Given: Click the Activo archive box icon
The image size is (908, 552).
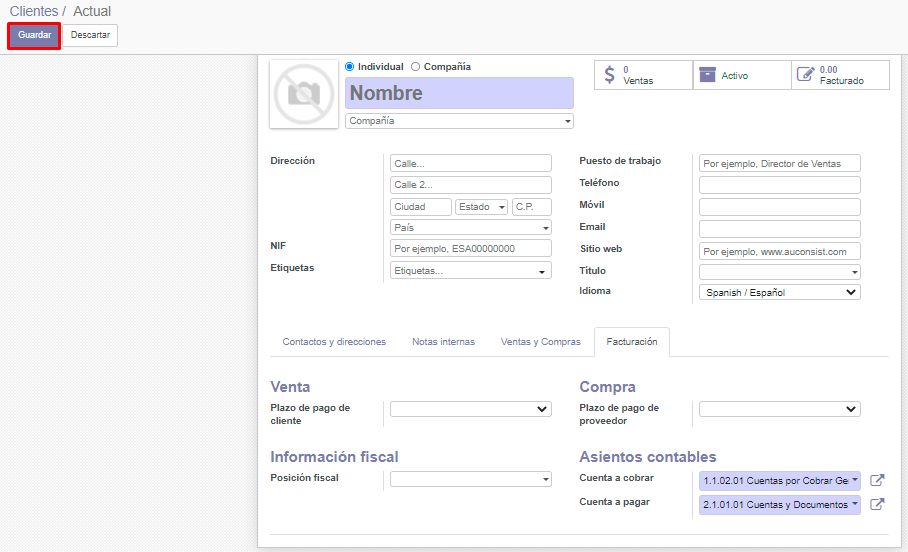Looking at the screenshot, I should [x=708, y=75].
